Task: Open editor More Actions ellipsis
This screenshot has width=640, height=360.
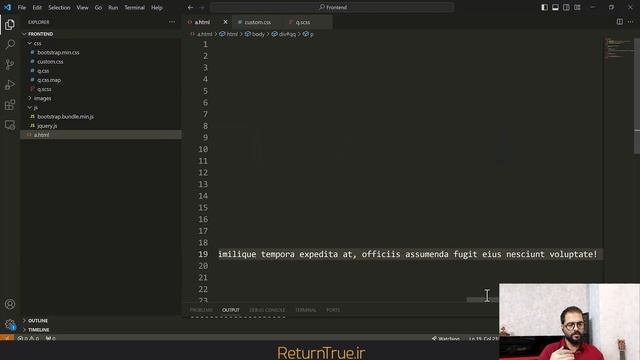Action: click(631, 22)
